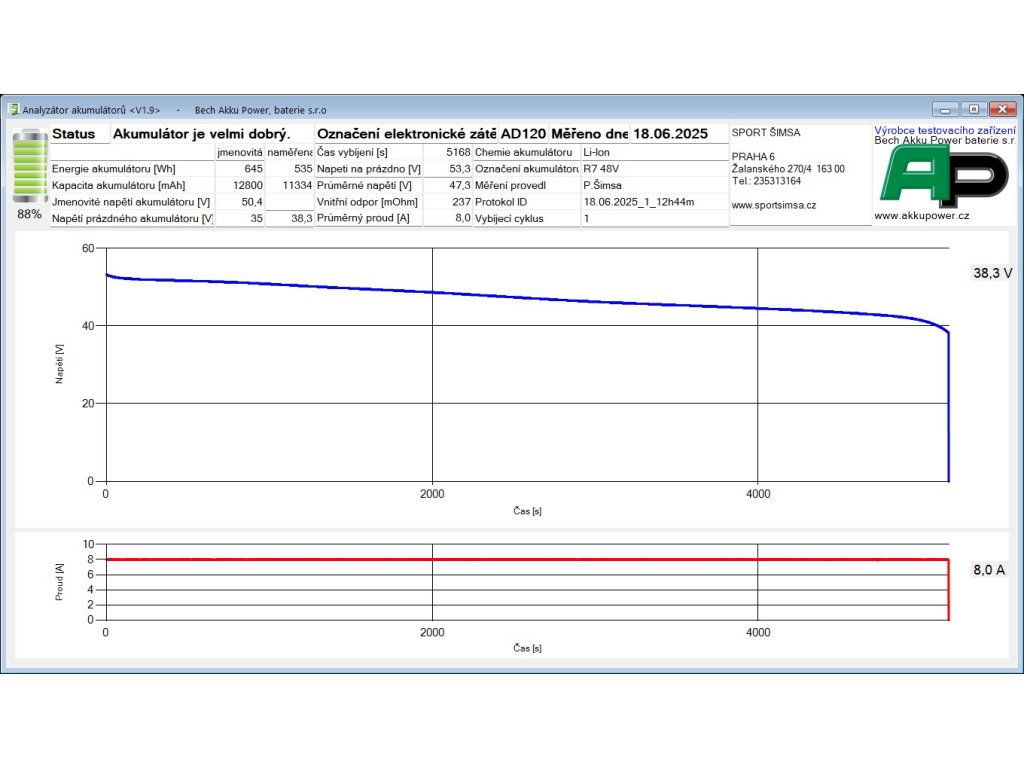1024x768 pixels.
Task: Click the www.sportsimsa.cz website text
Action: click(774, 205)
